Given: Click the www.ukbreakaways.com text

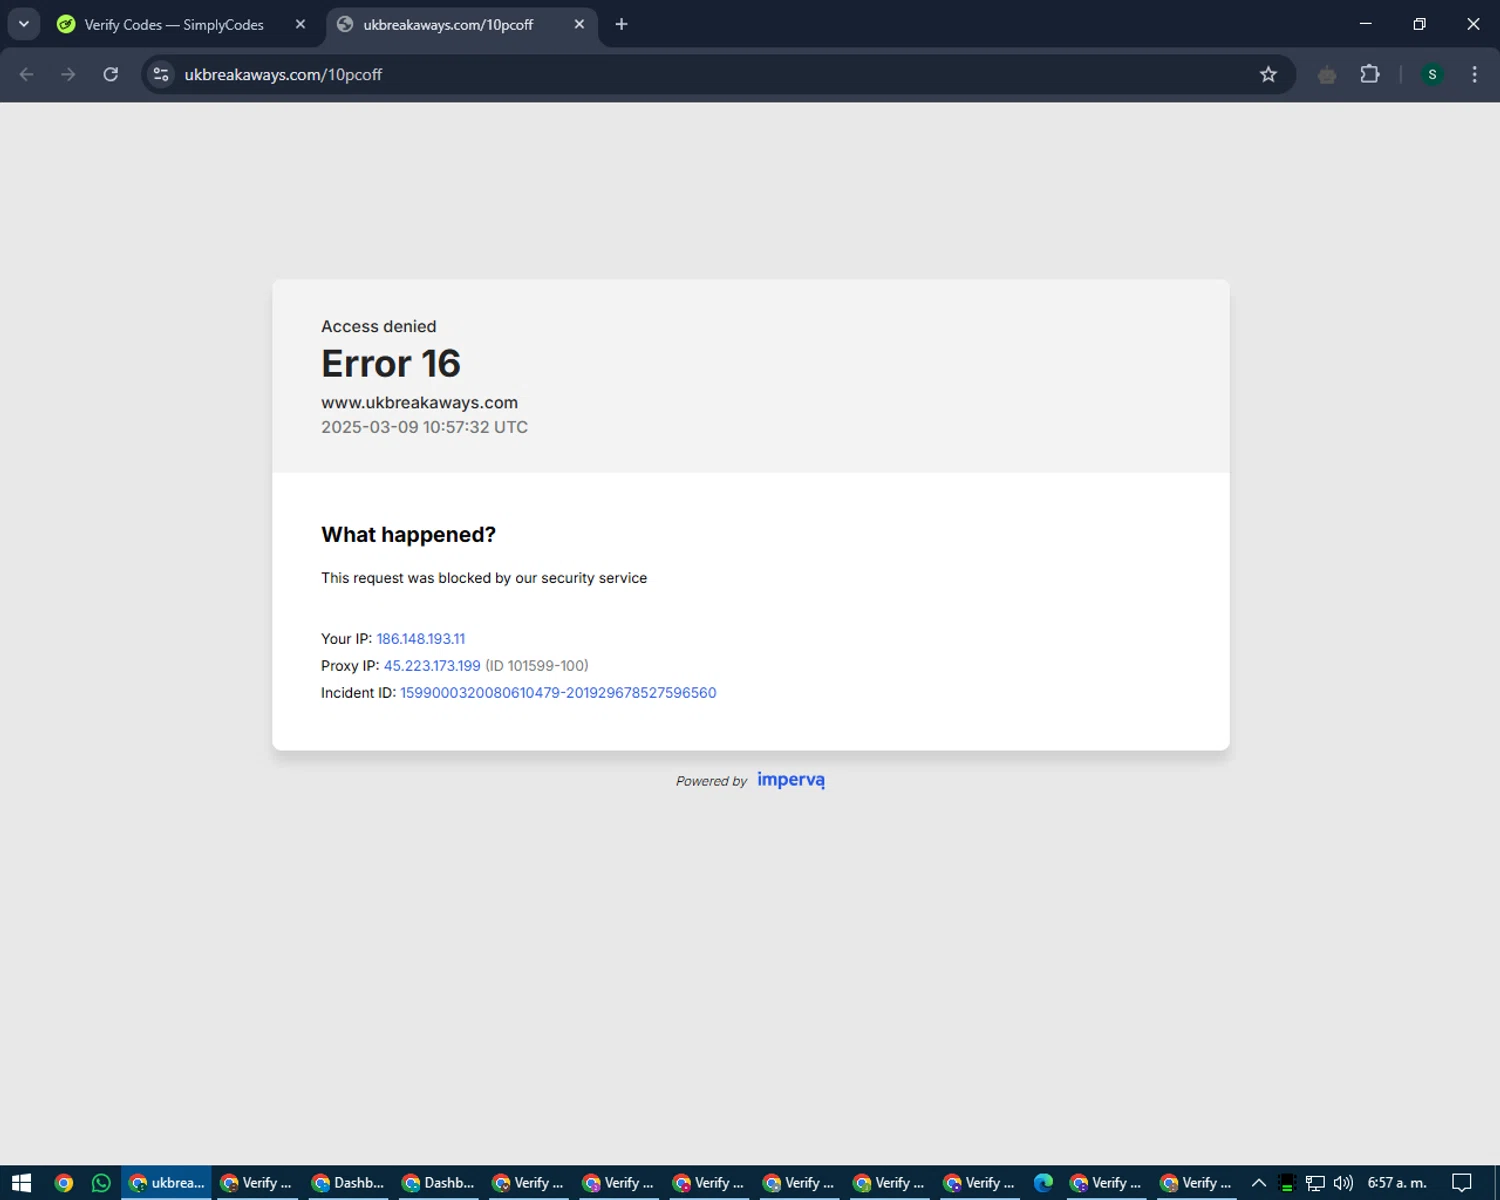Looking at the screenshot, I should [x=419, y=402].
